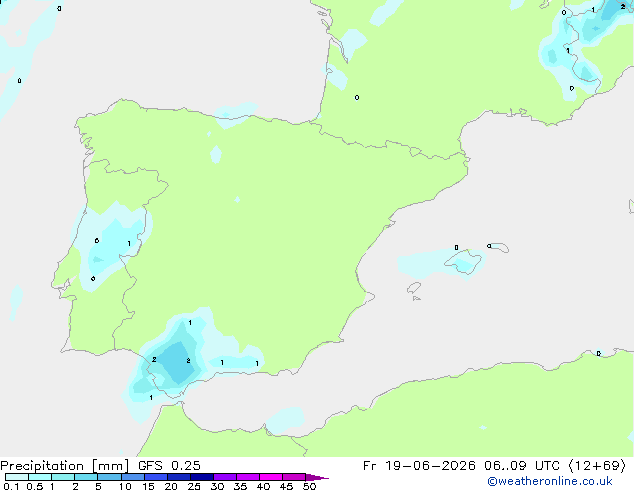Click the '20' legend scale number

tap(171, 486)
